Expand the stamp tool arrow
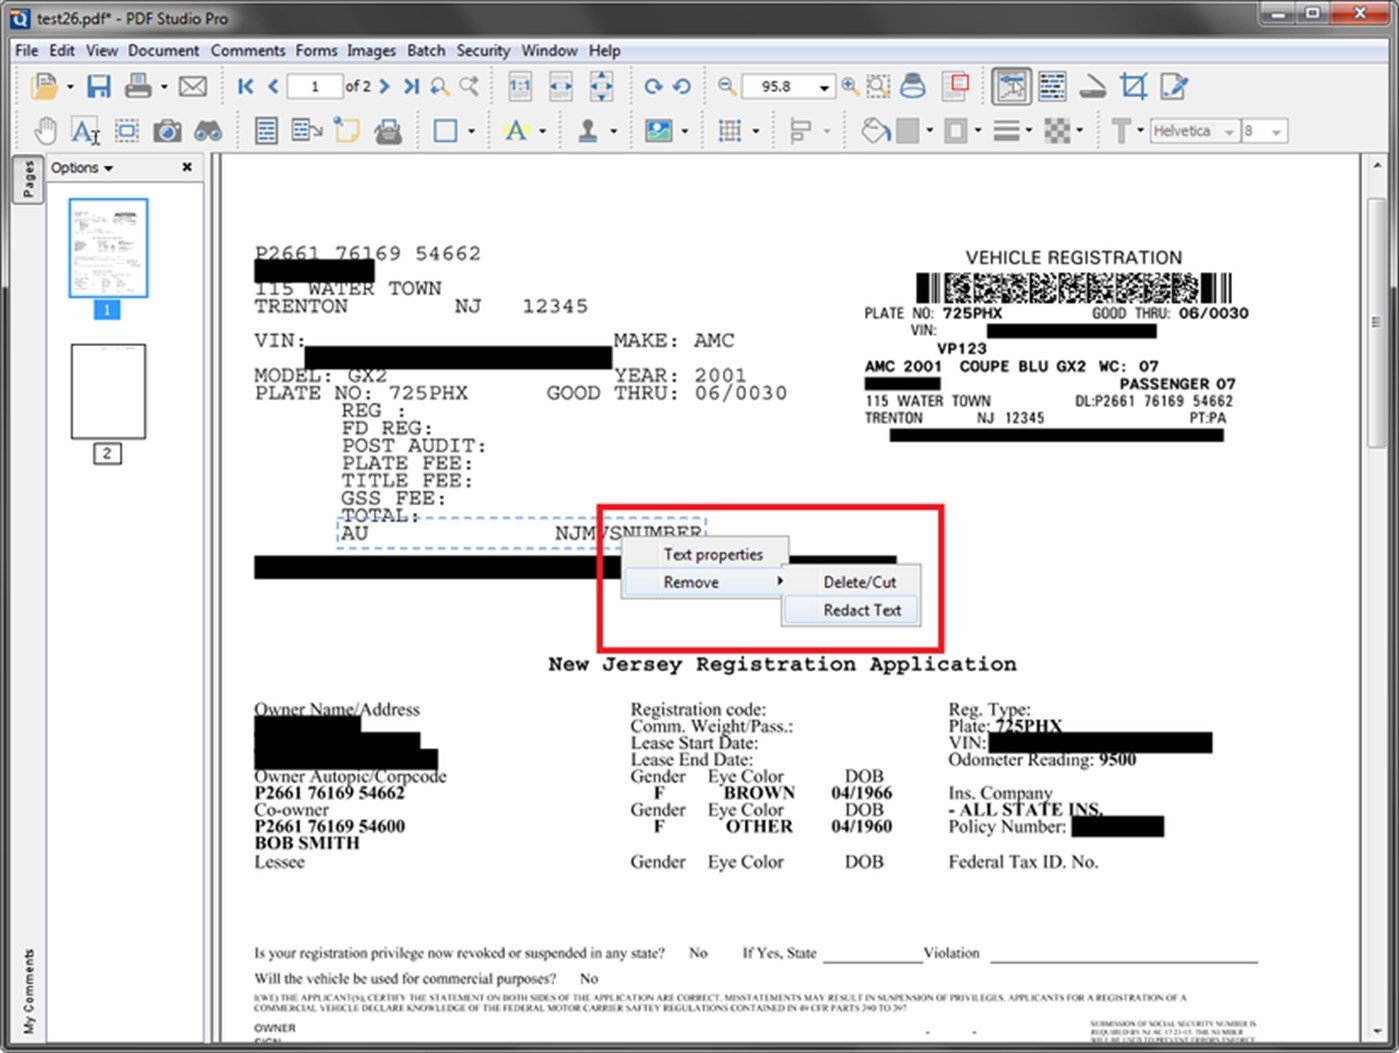This screenshot has width=1399, height=1053. pos(613,131)
